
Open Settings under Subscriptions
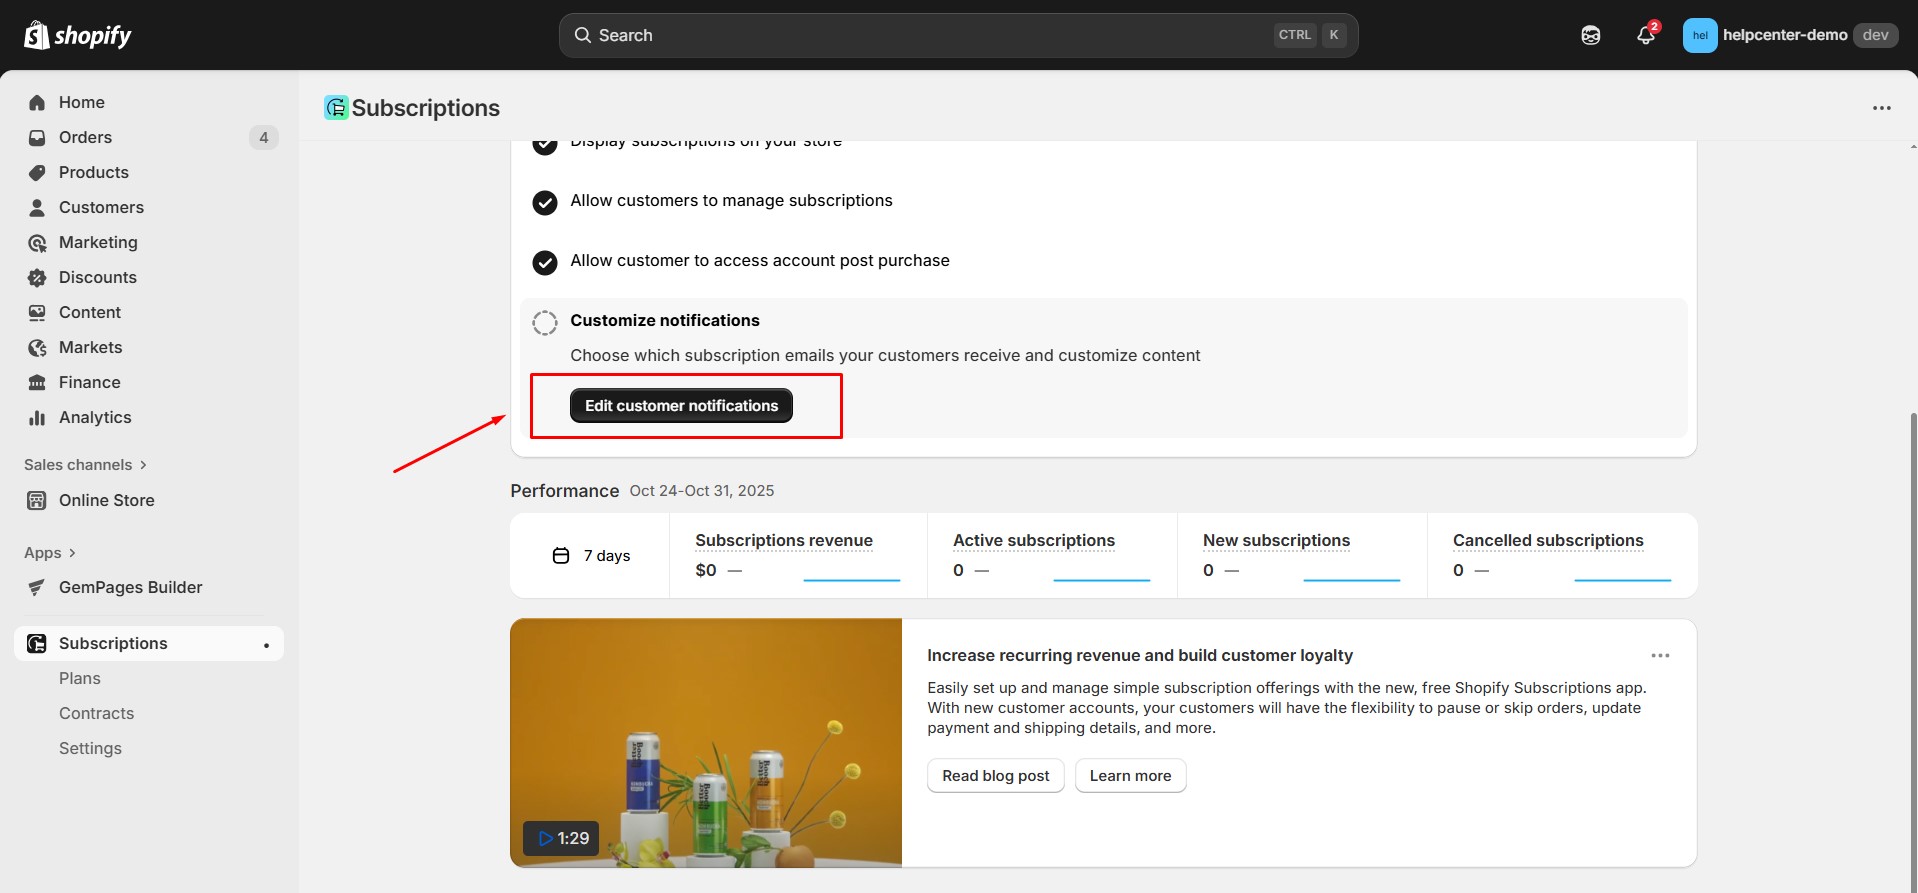point(90,749)
